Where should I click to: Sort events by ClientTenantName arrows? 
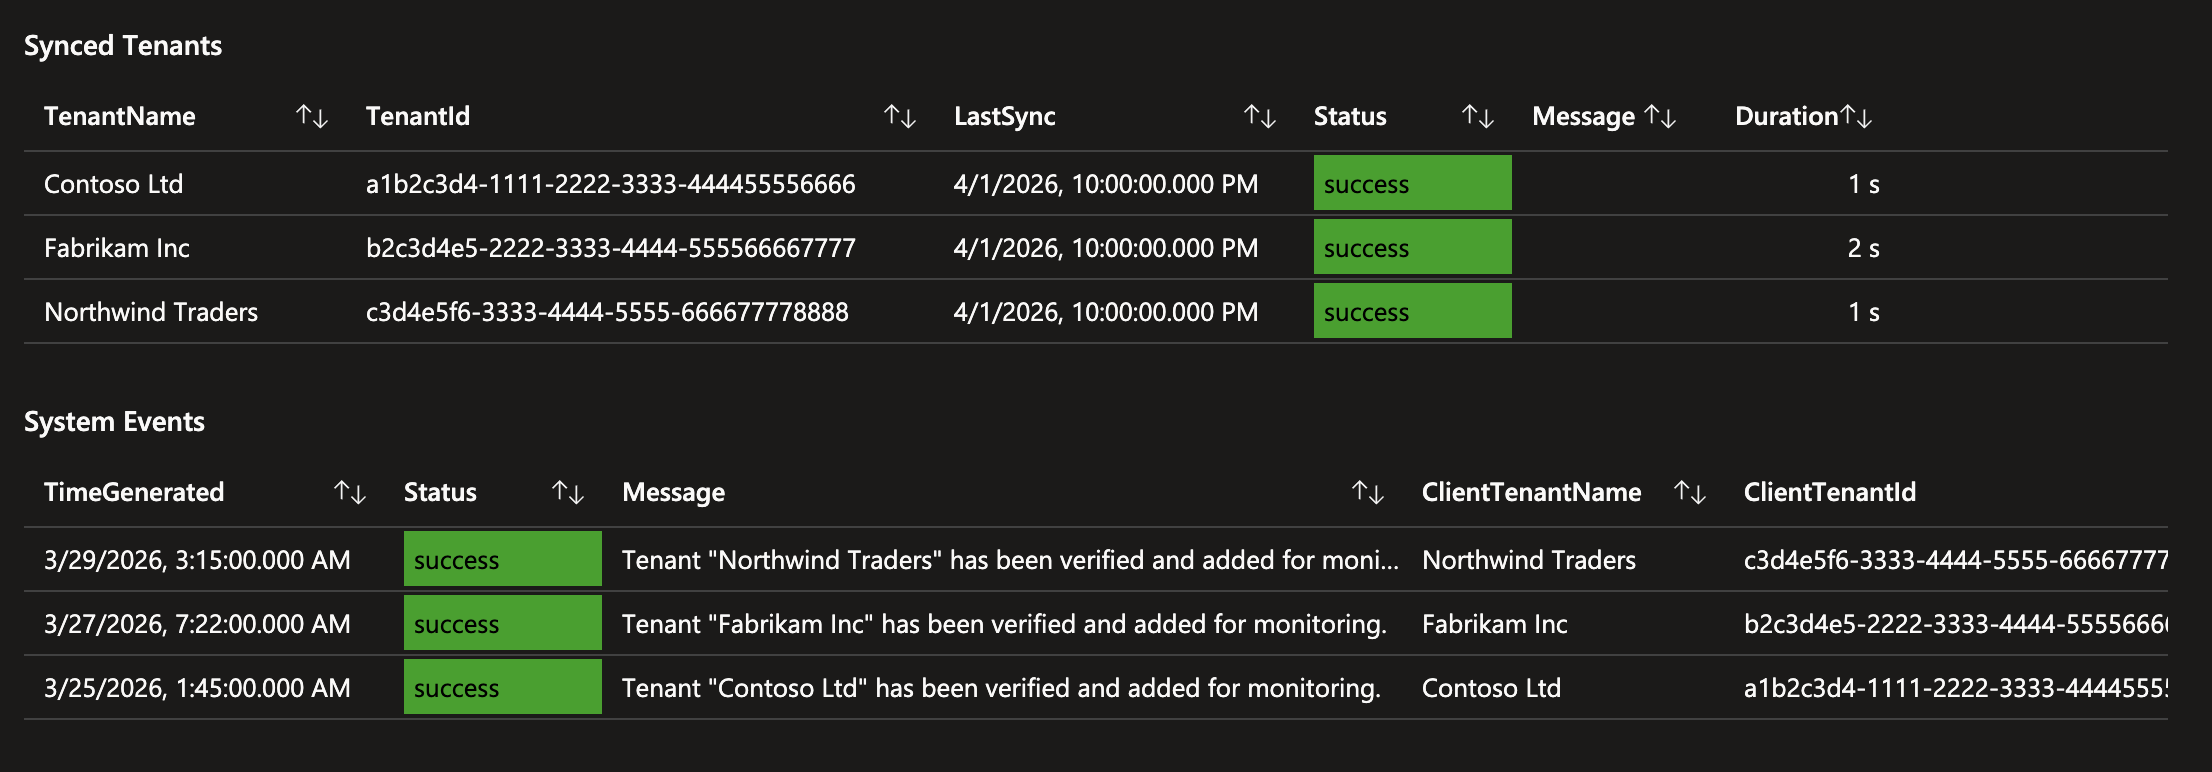coord(1690,492)
